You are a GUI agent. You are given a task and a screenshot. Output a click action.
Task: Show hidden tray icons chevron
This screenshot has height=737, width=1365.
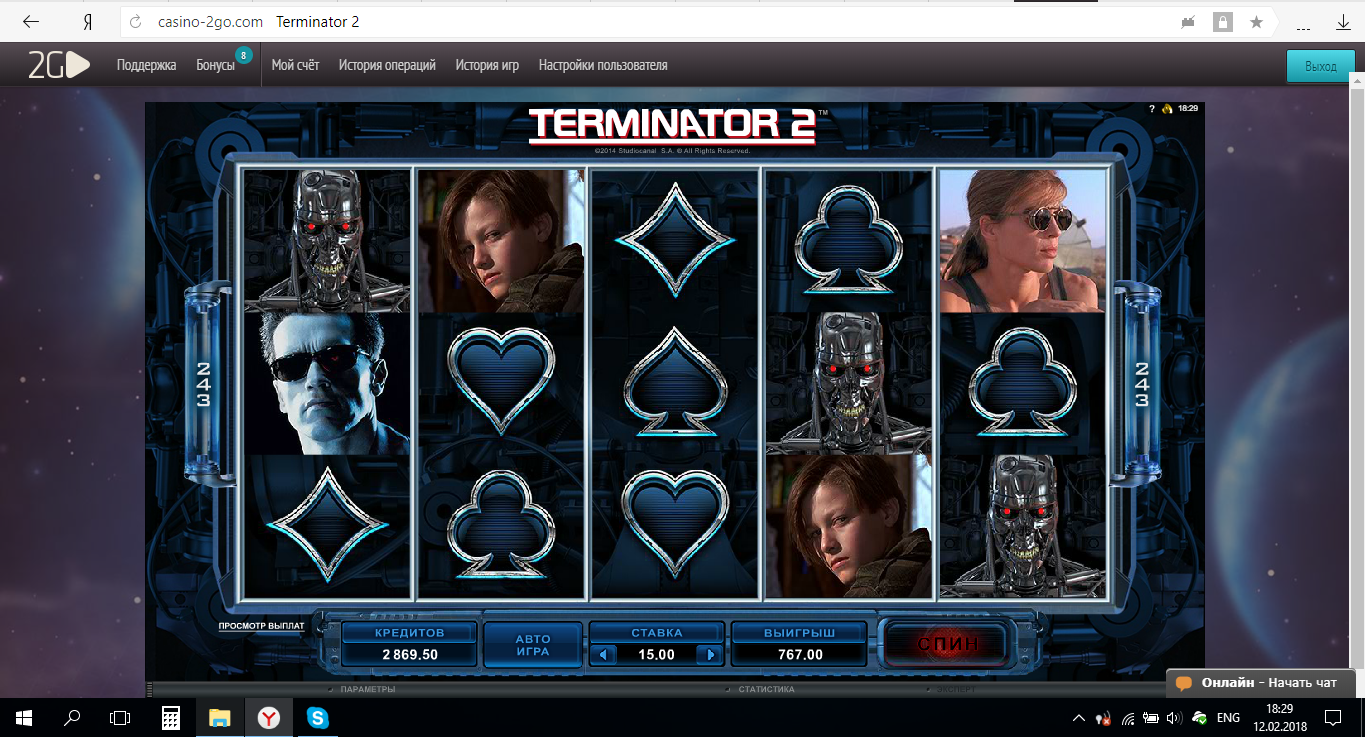[1079, 718]
